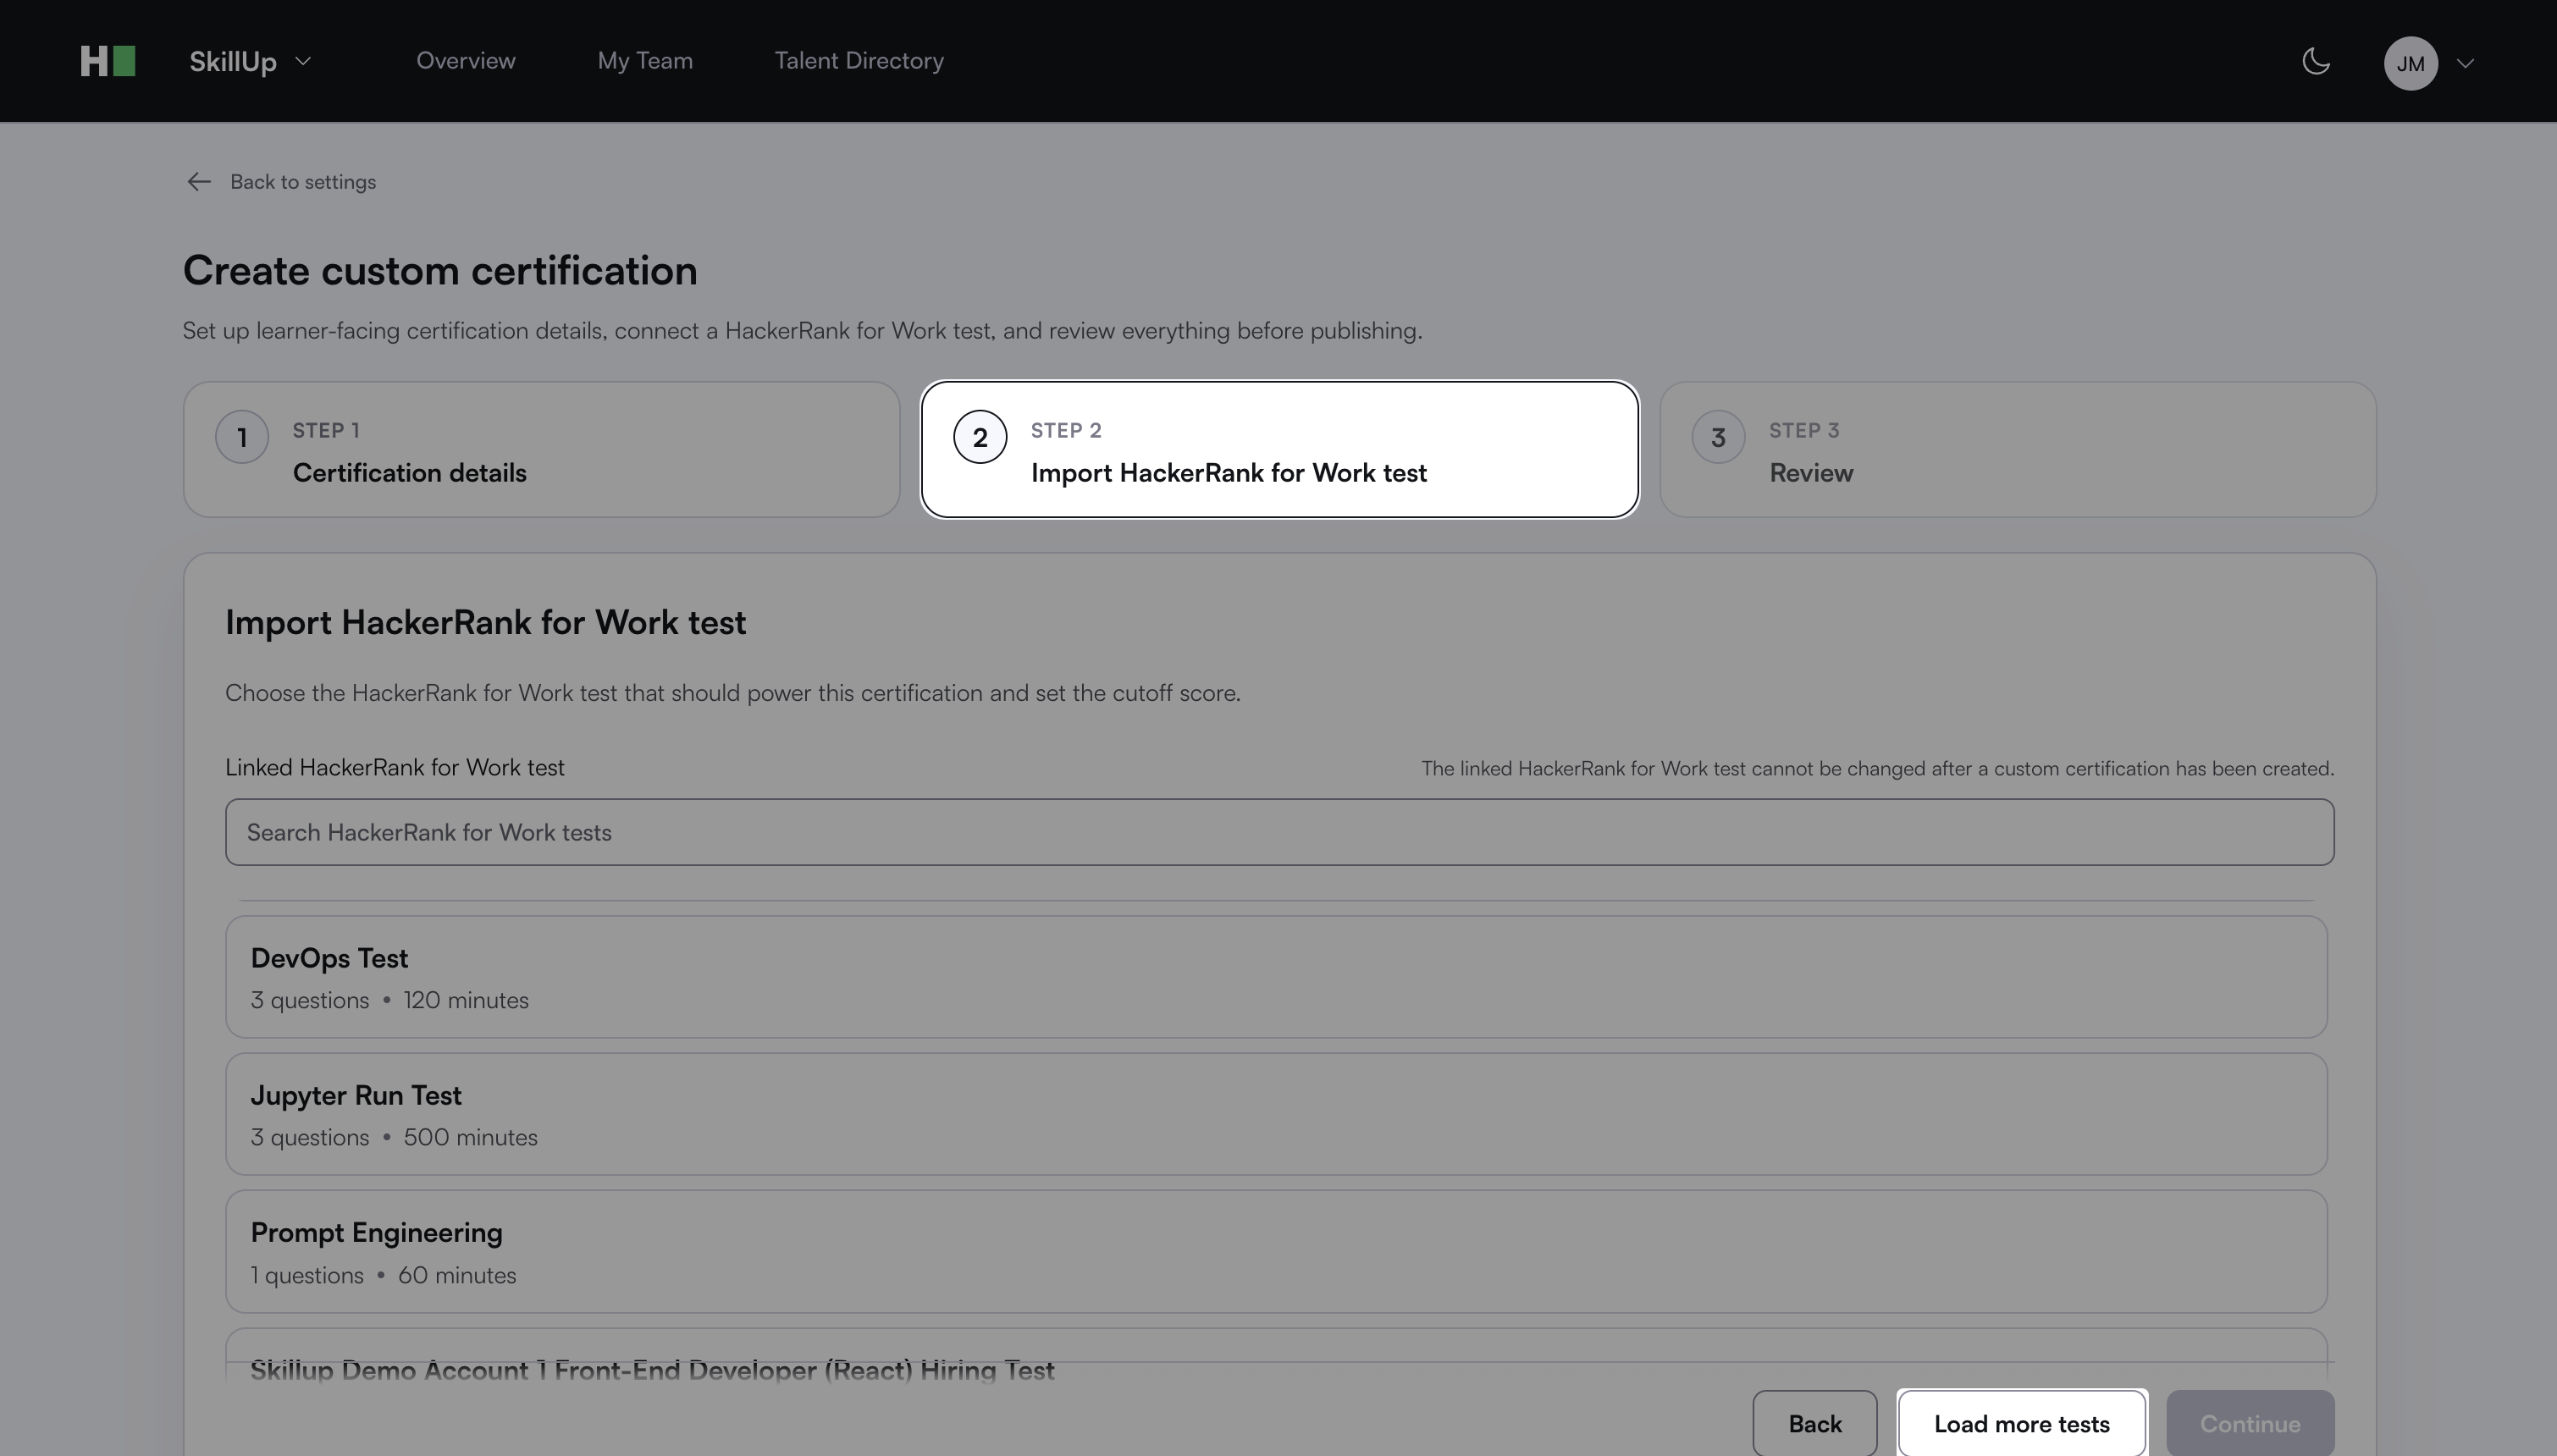Open account menu chevron beside avatar

tap(2465, 63)
